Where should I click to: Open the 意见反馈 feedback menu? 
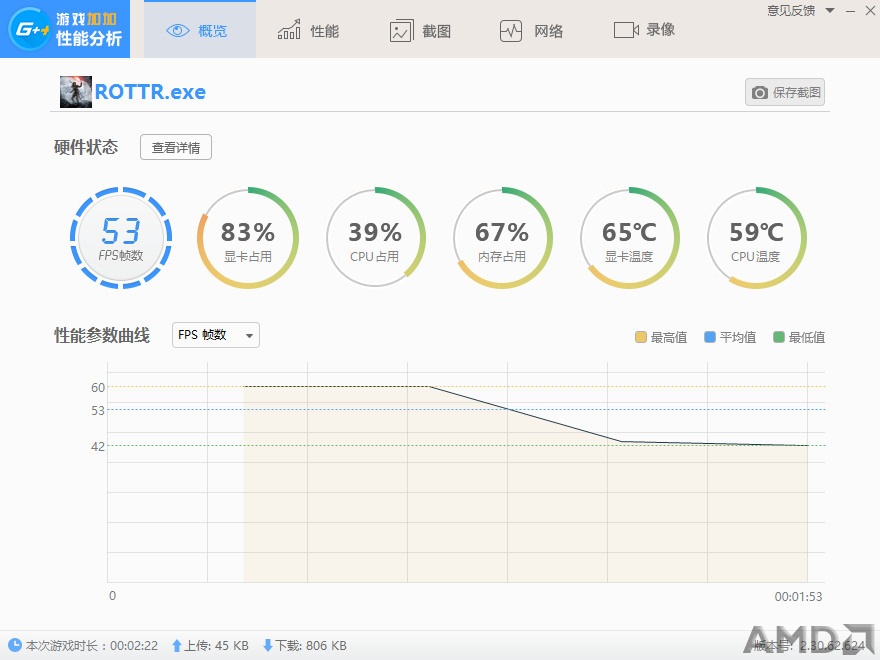click(791, 11)
